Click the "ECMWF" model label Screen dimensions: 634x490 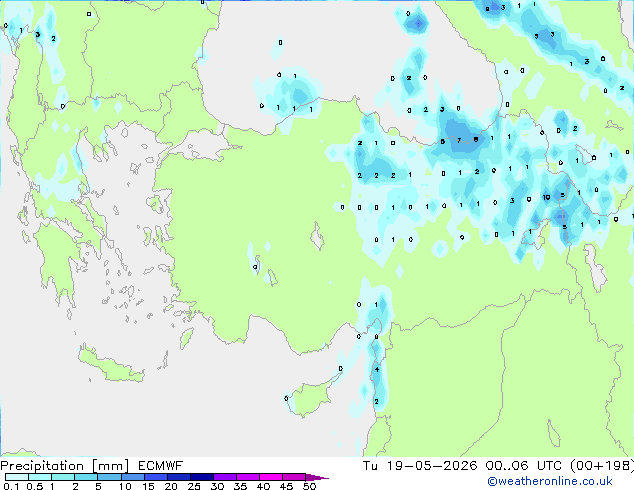coord(161,466)
